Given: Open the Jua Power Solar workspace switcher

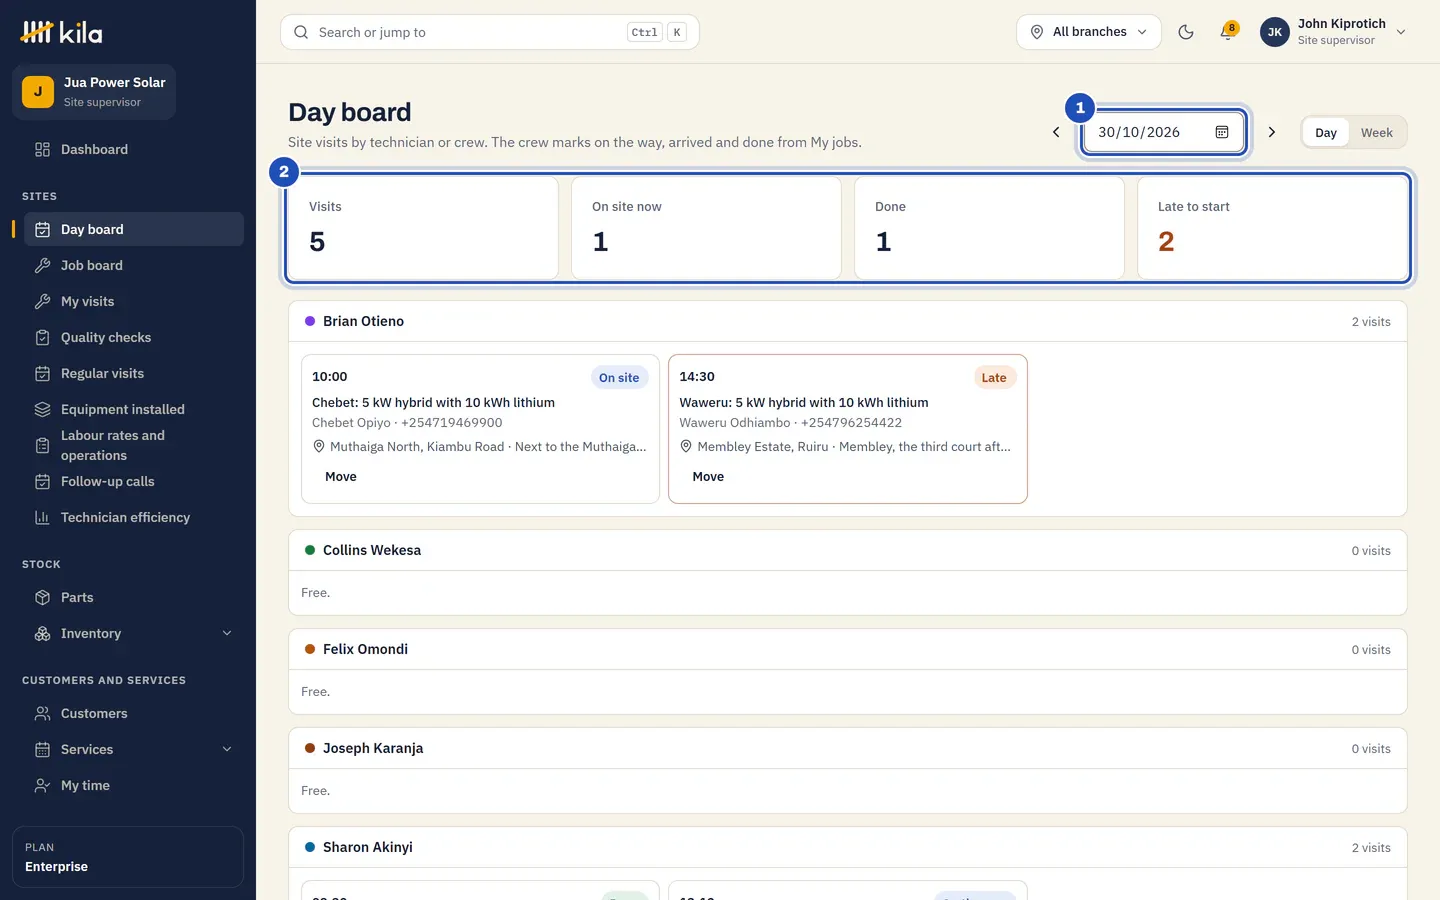Looking at the screenshot, I should (94, 92).
